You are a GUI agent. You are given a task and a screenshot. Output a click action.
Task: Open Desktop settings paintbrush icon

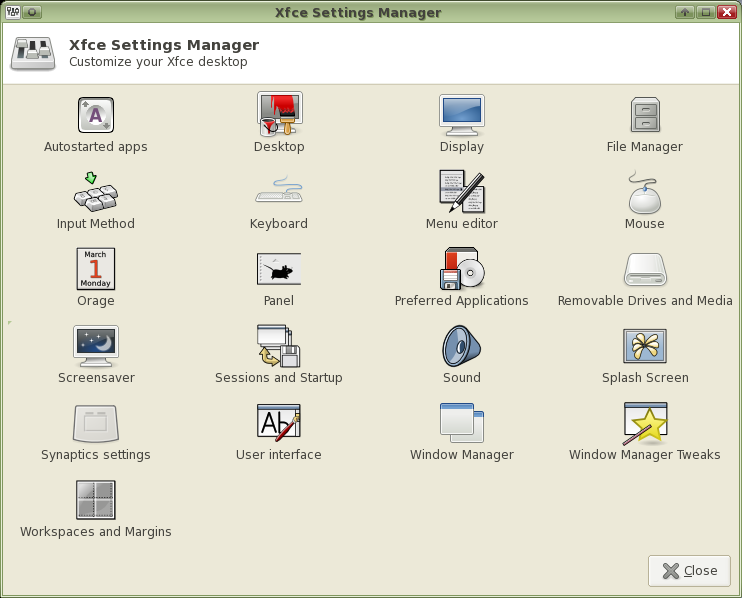279,114
